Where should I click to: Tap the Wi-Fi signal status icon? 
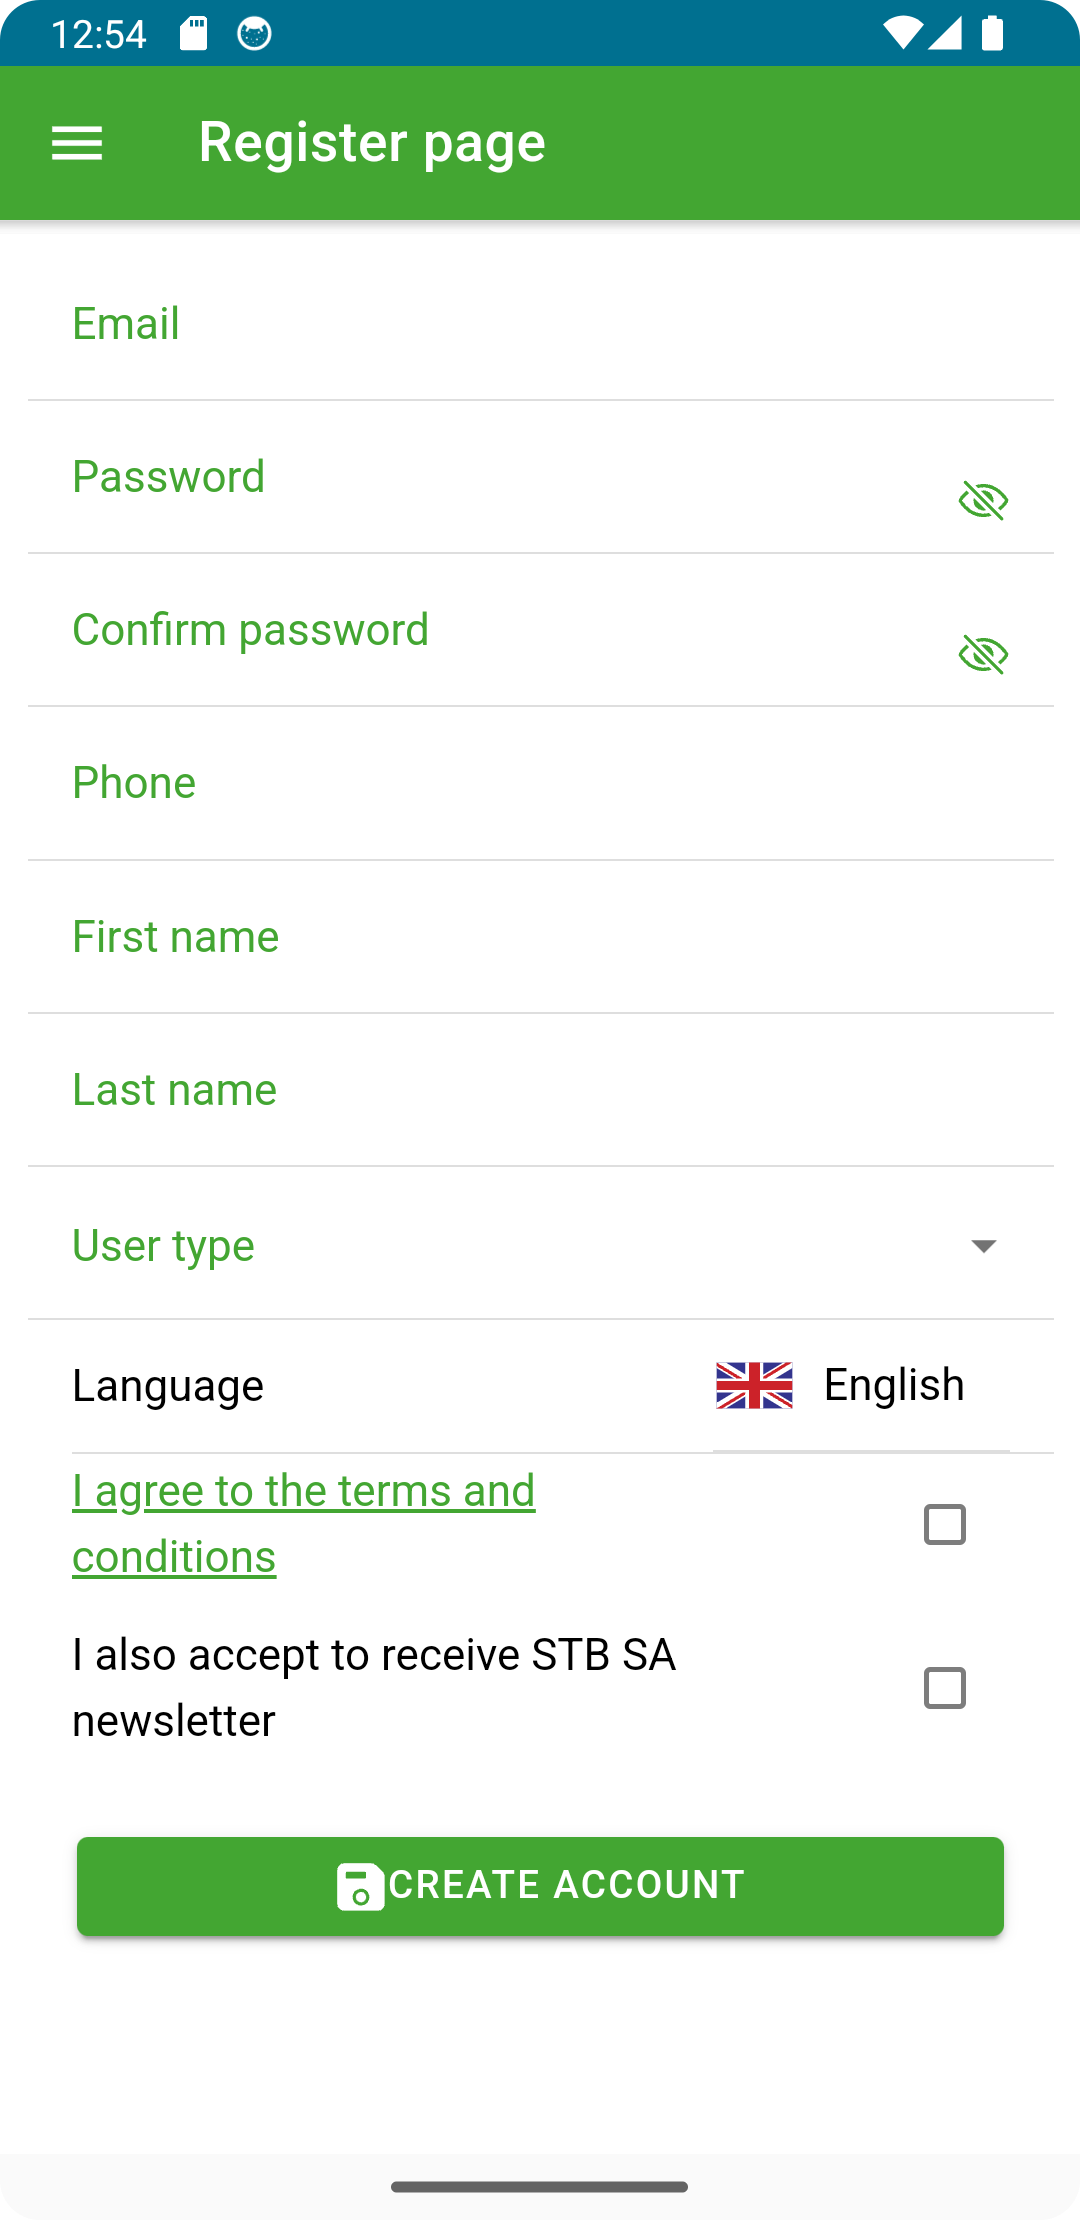click(x=902, y=34)
